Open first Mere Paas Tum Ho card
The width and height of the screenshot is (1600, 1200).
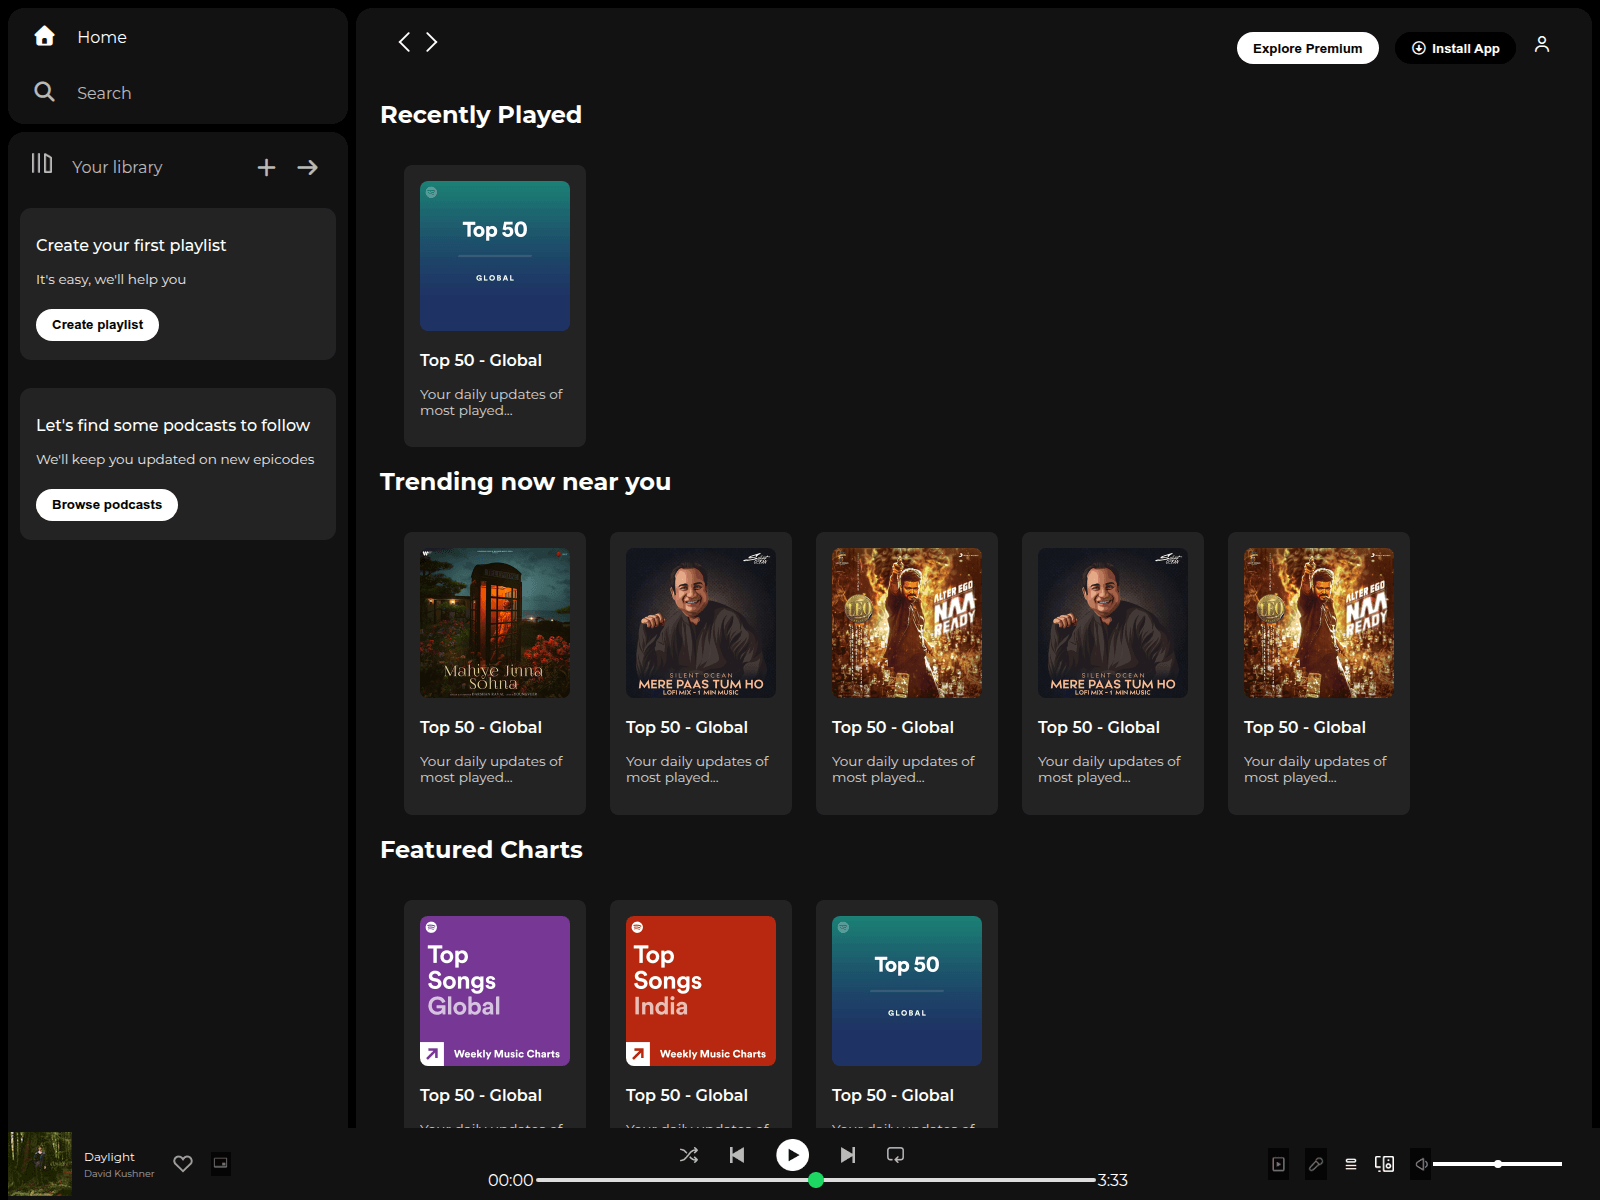(701, 673)
